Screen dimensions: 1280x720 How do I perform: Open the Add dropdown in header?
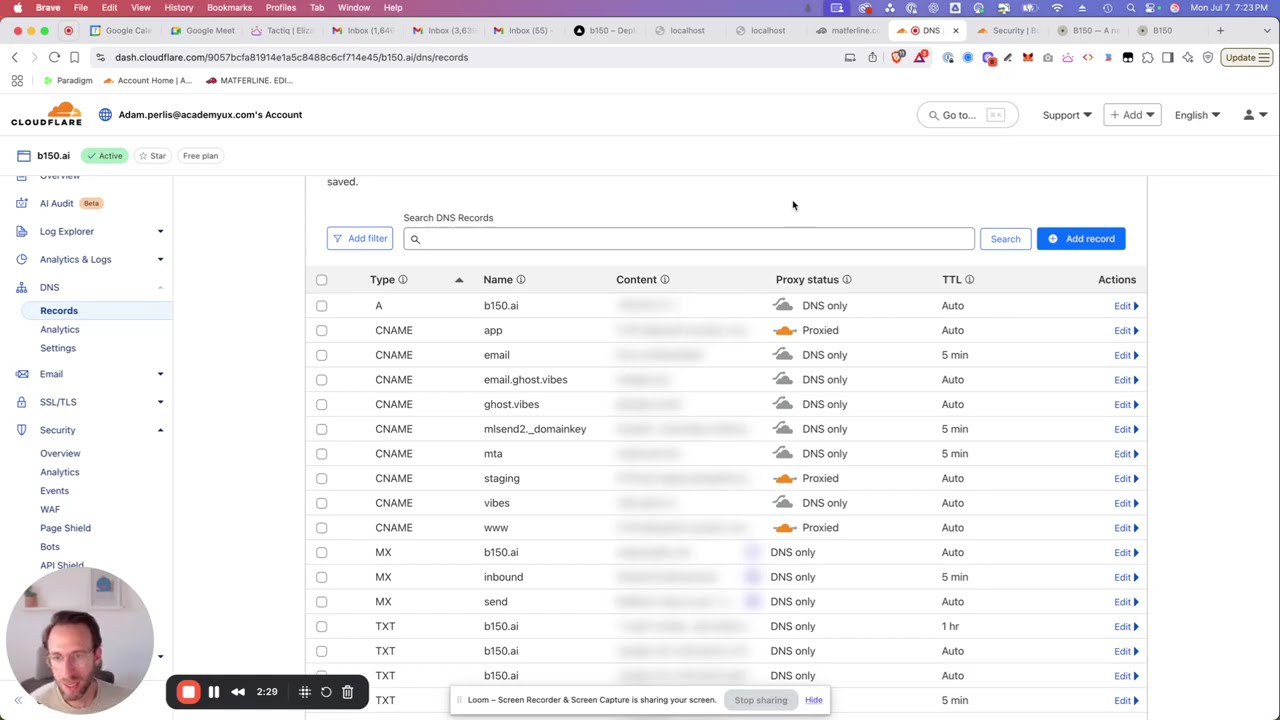pyautogui.click(x=1132, y=115)
